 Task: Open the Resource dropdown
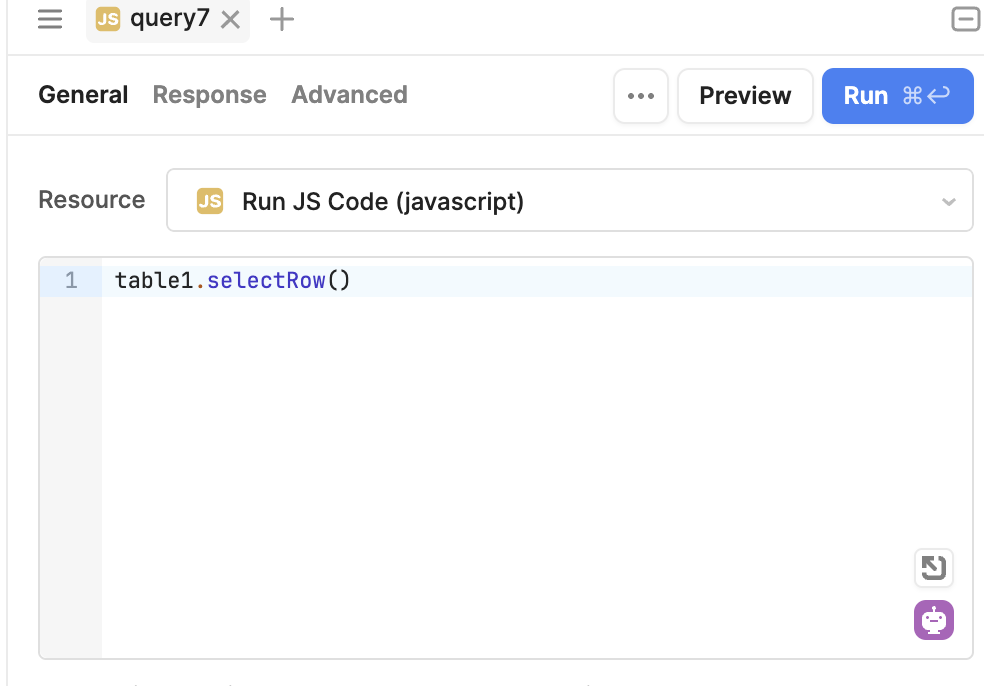(x=569, y=200)
